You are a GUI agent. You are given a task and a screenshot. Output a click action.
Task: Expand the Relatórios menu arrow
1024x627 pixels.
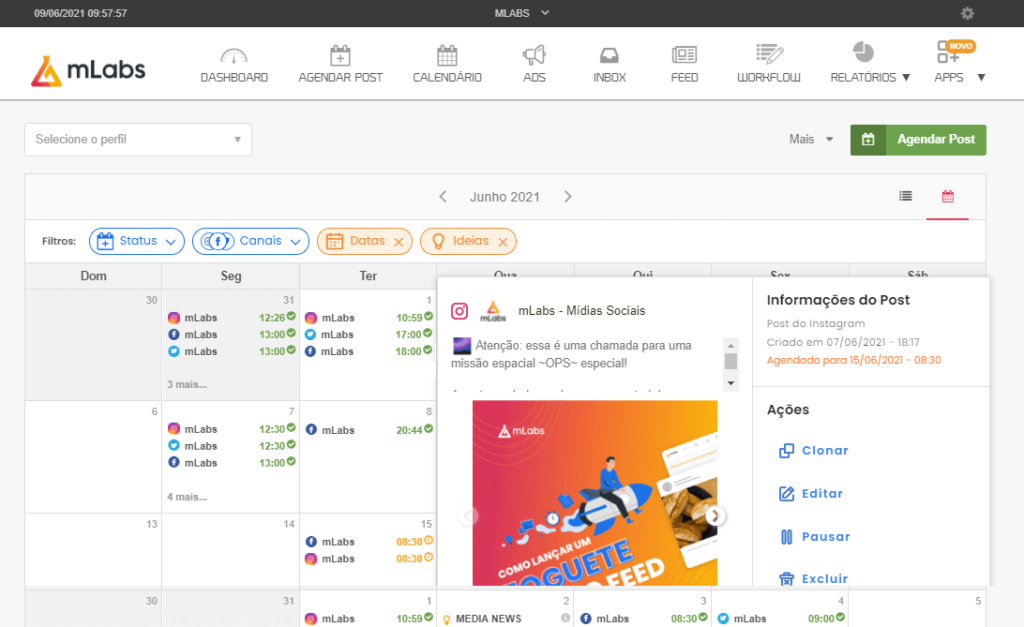906,78
